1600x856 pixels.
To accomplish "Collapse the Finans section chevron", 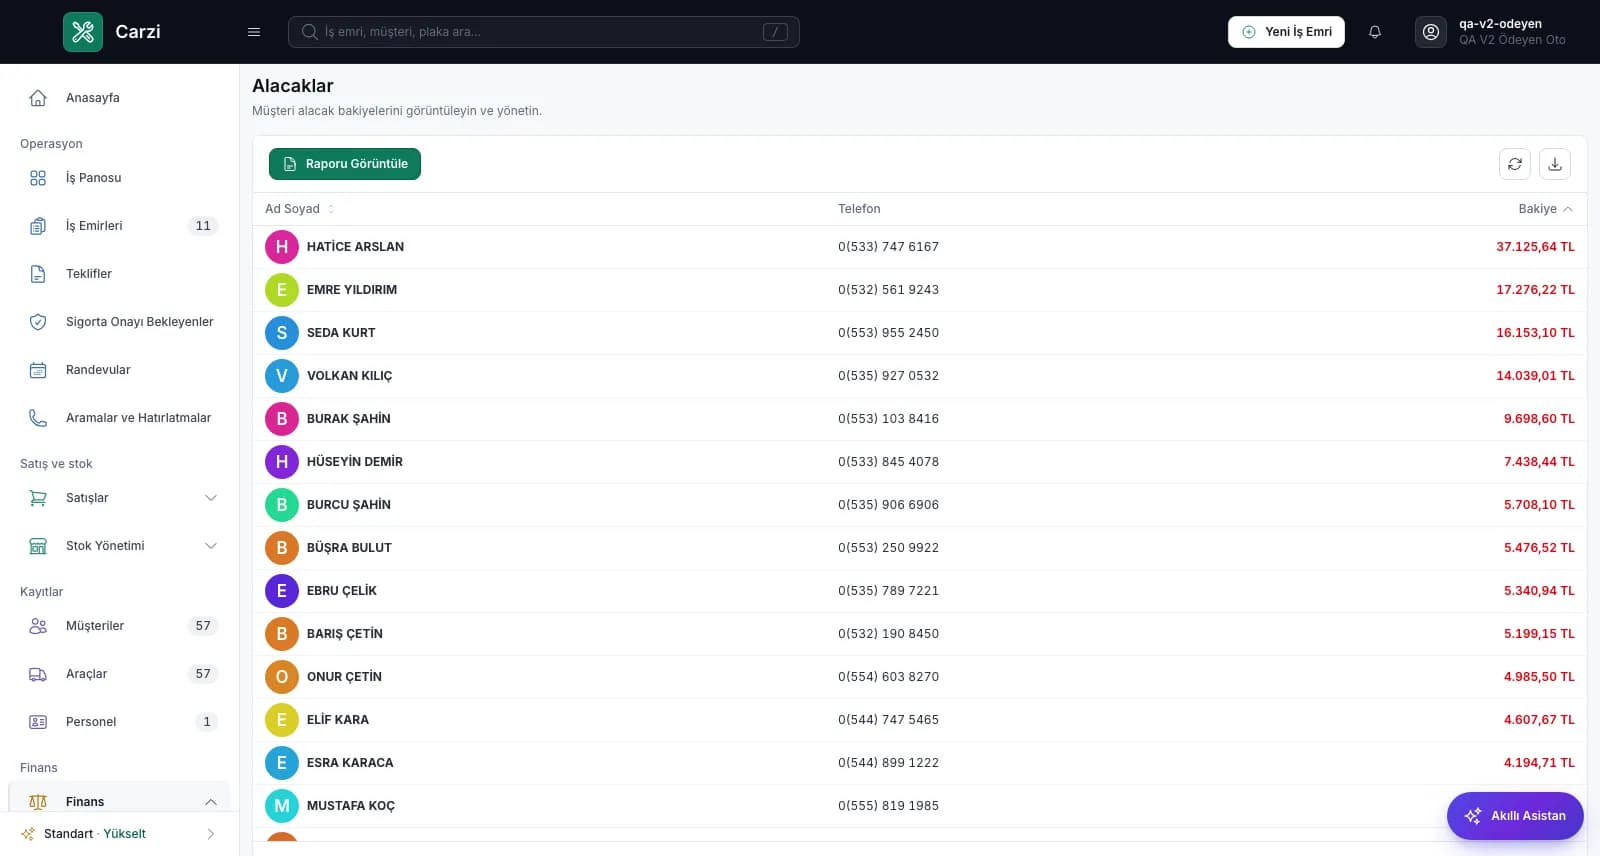I will coord(211,802).
